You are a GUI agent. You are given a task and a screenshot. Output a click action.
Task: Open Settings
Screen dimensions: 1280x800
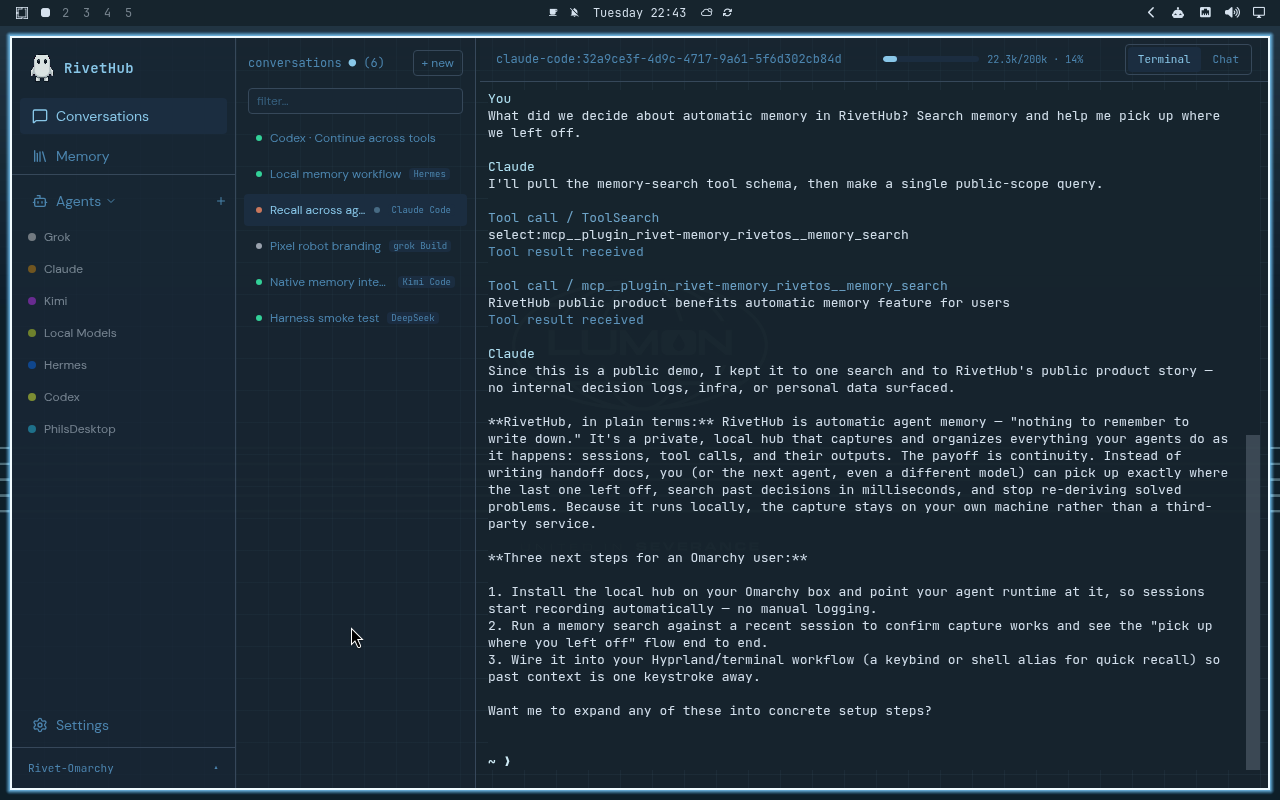pos(123,725)
